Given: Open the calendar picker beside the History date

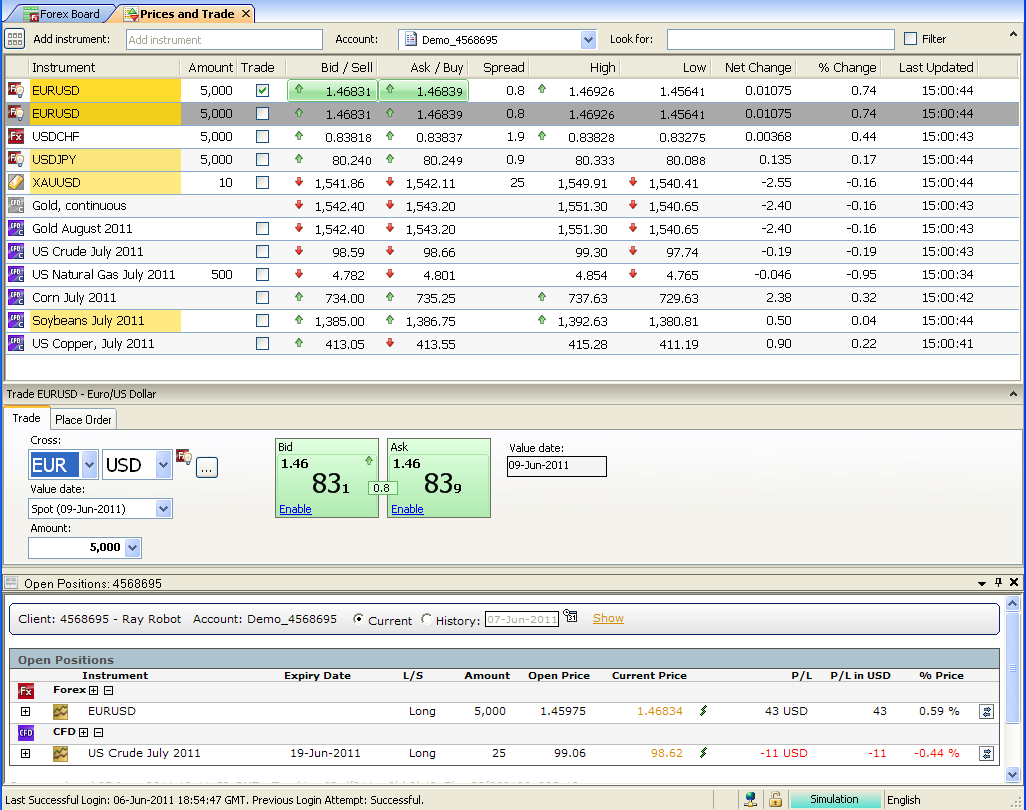Looking at the screenshot, I should pos(571,616).
